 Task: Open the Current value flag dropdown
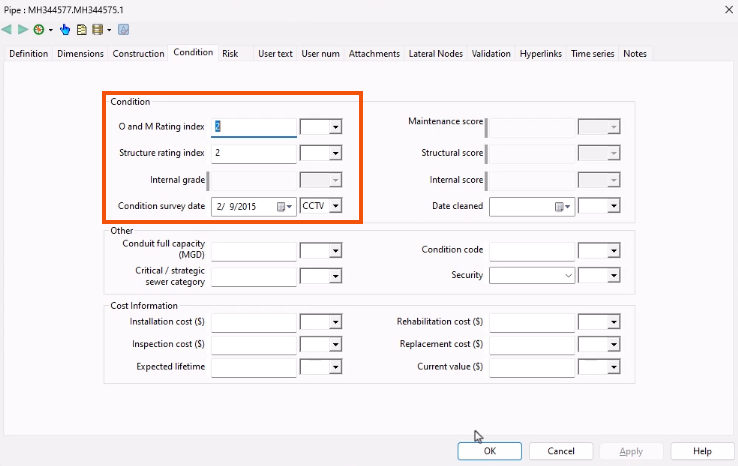(x=613, y=367)
